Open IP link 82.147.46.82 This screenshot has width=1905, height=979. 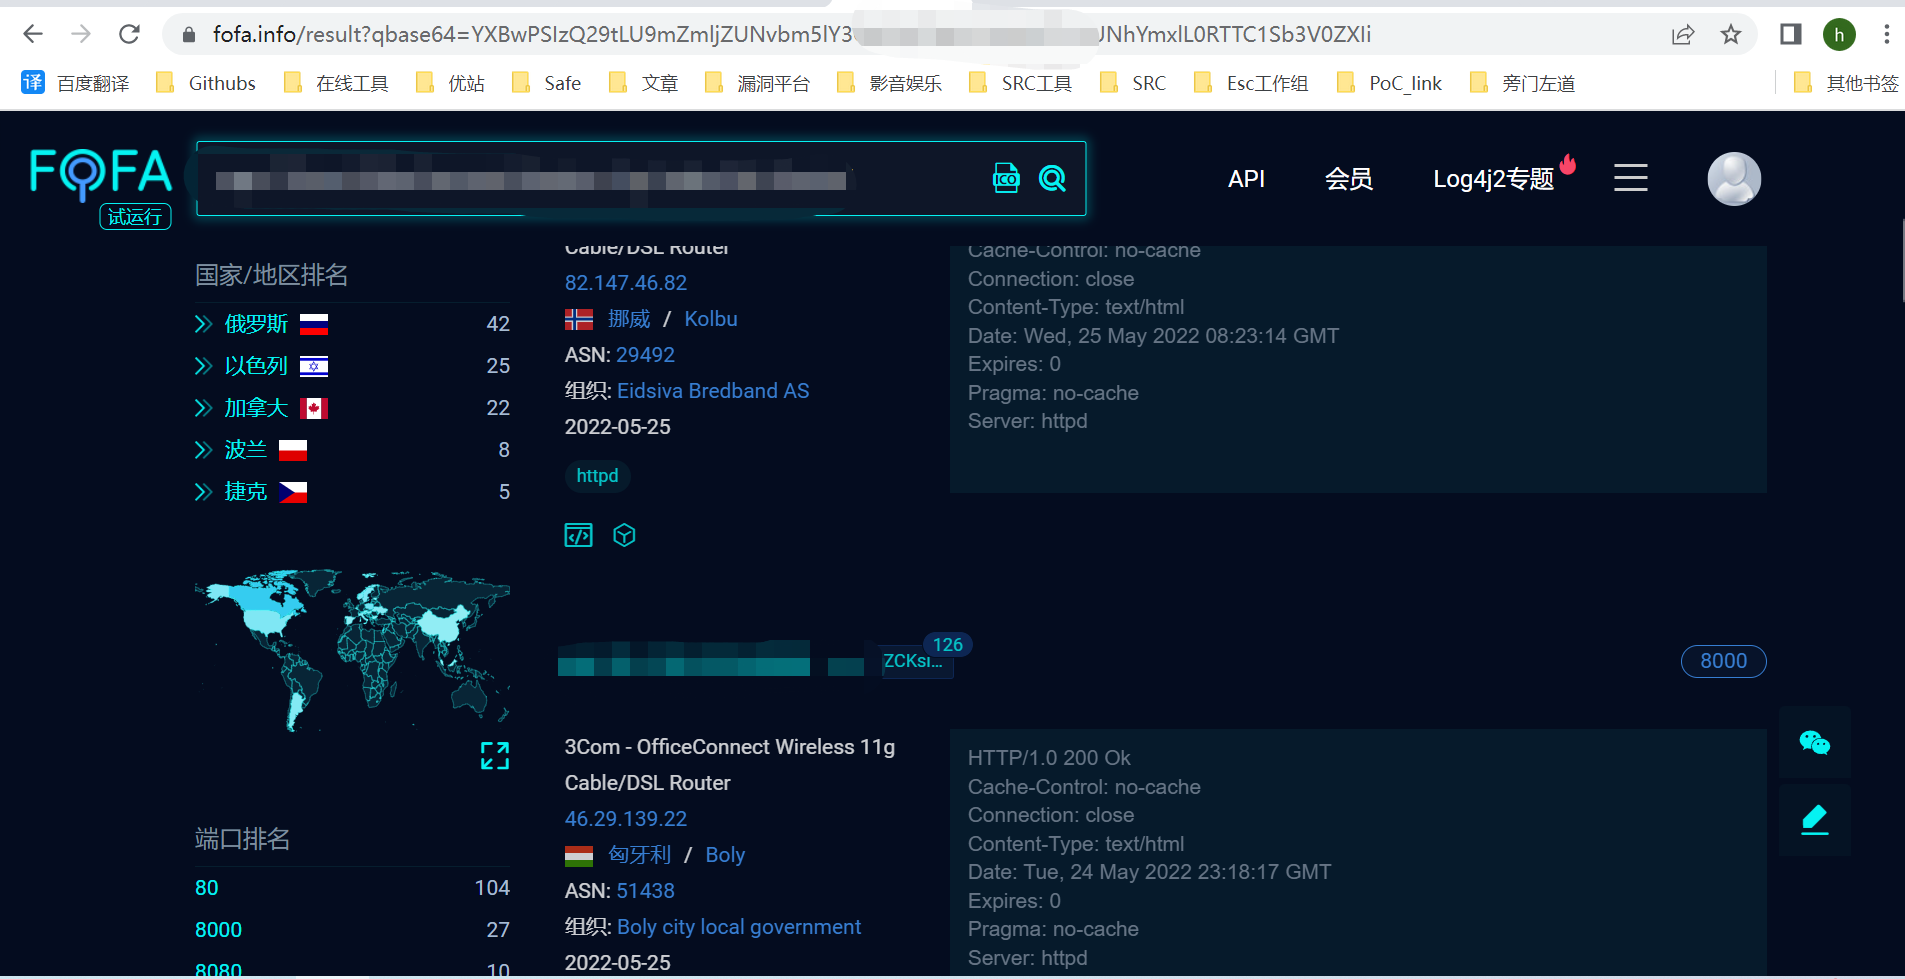click(x=626, y=283)
